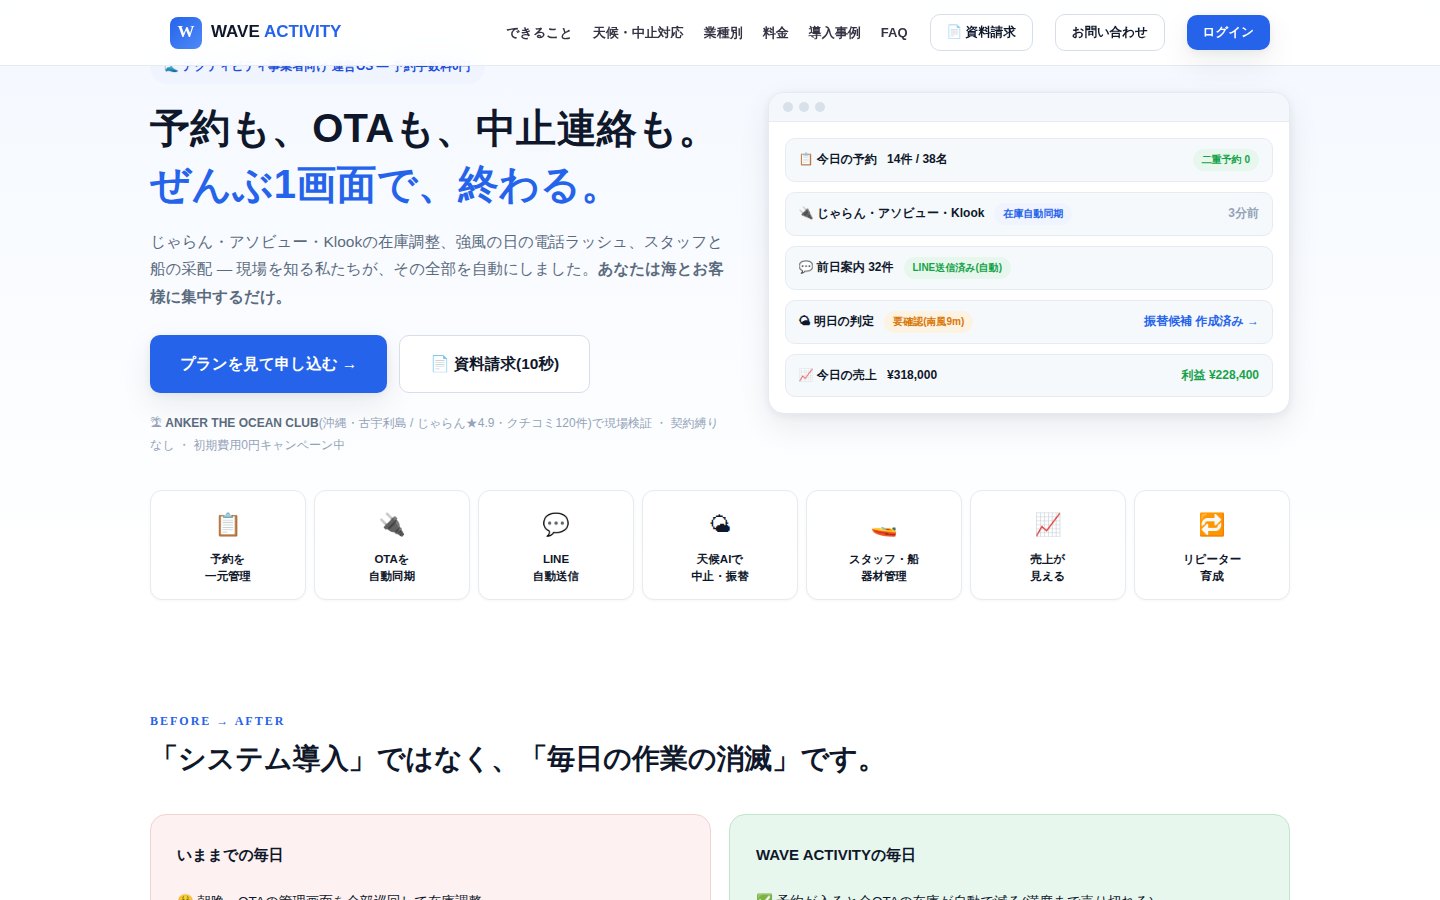Click speech bubble icon in 前日案内 row
The image size is (1440, 900).
pos(806,267)
